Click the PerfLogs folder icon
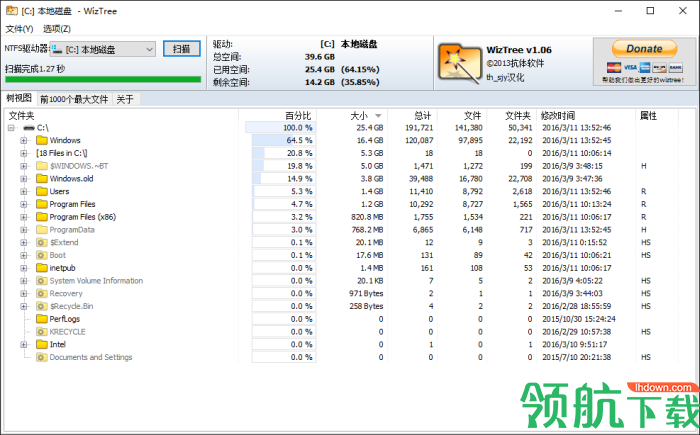 [x=42, y=319]
